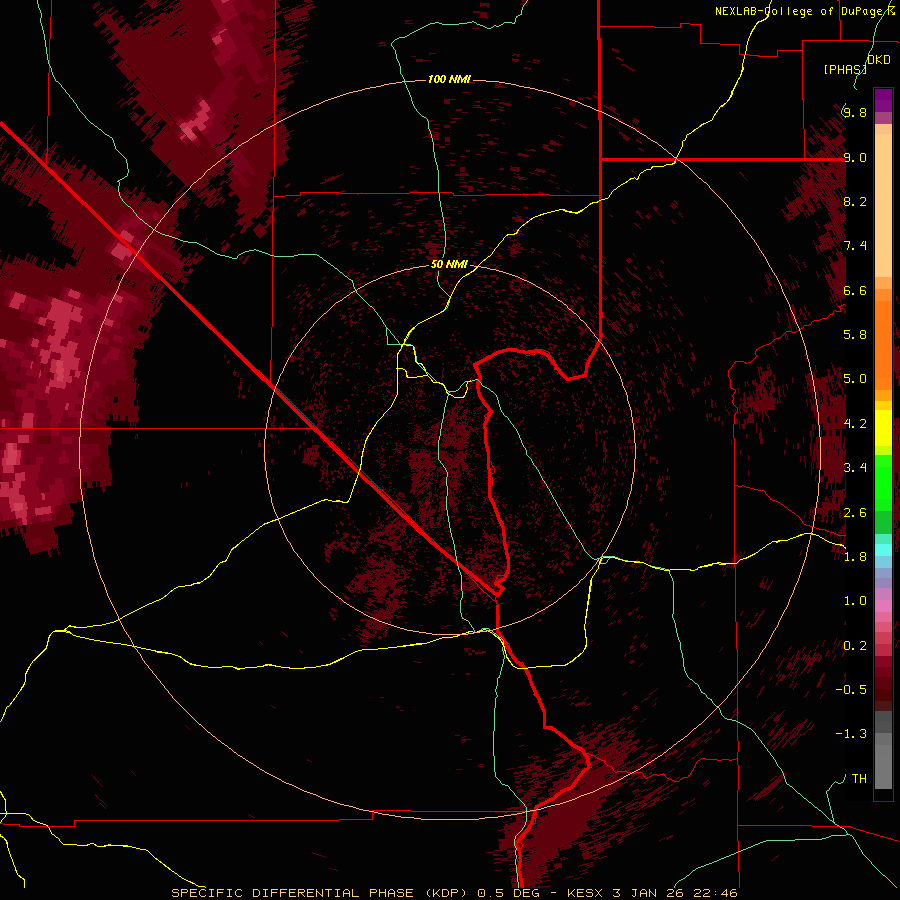Viewport: 900px width, 900px height.
Task: Click the 8.2 scale value
Action: point(855,201)
